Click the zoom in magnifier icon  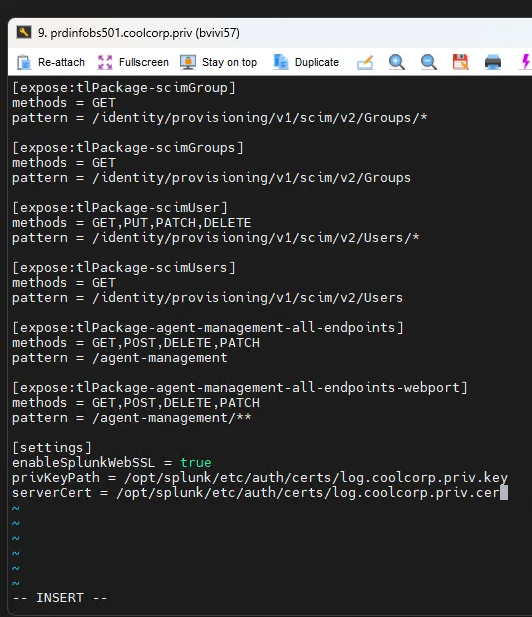397,62
